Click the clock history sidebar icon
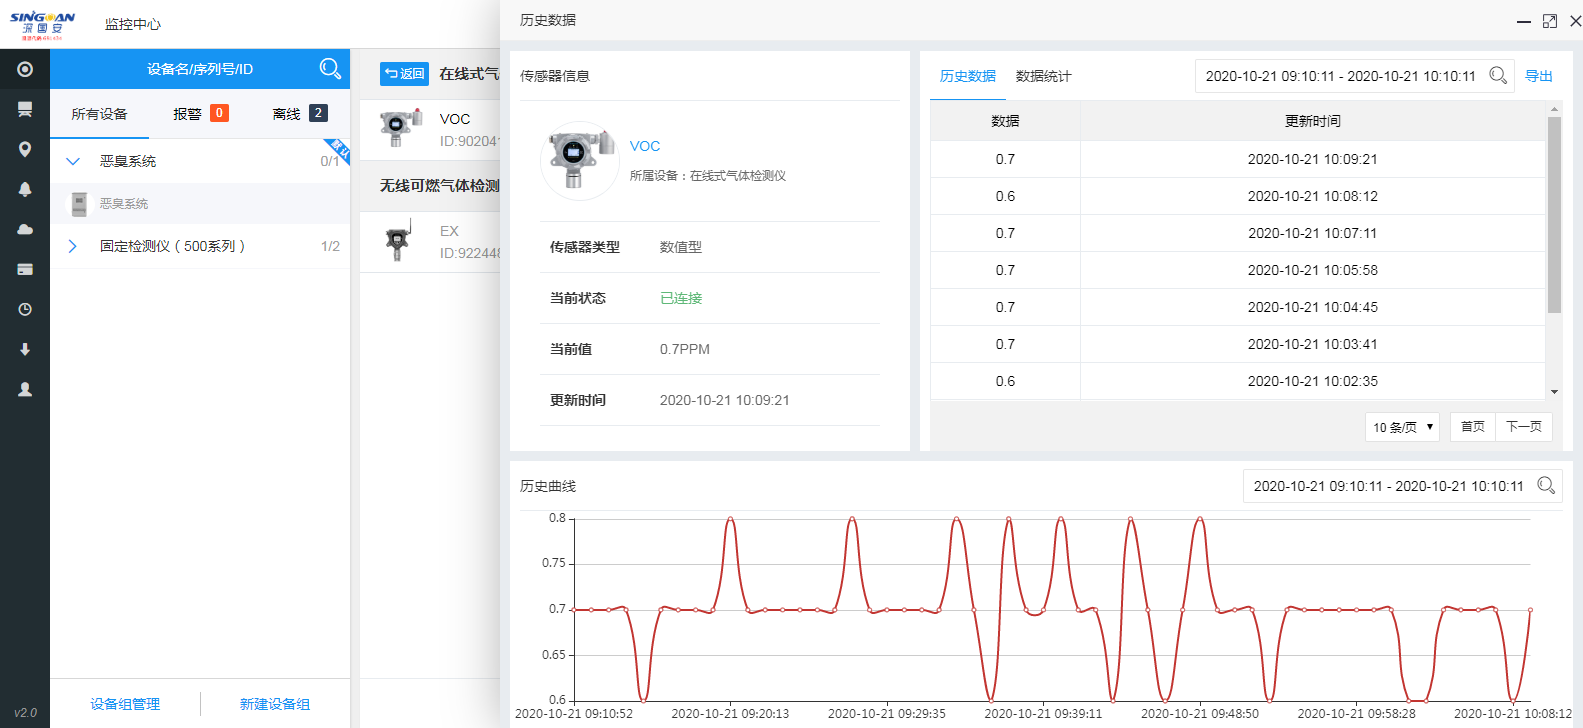1583x728 pixels. (25, 309)
